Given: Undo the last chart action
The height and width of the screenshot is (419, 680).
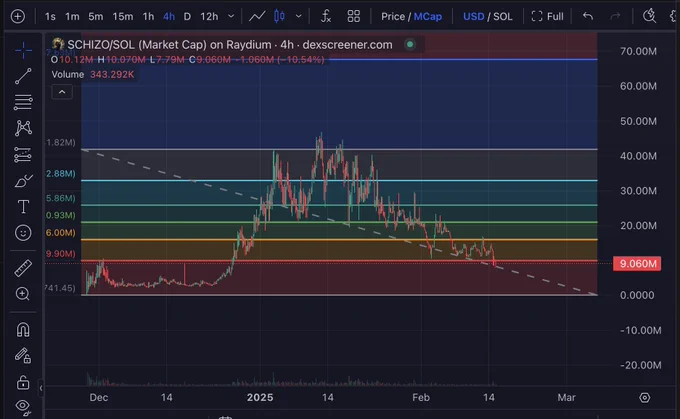Looking at the screenshot, I should tap(588, 16).
